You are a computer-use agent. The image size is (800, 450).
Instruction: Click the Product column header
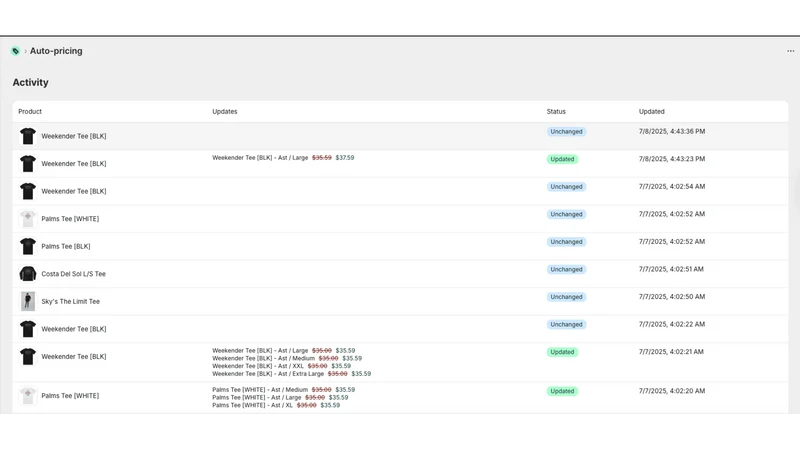coord(30,111)
